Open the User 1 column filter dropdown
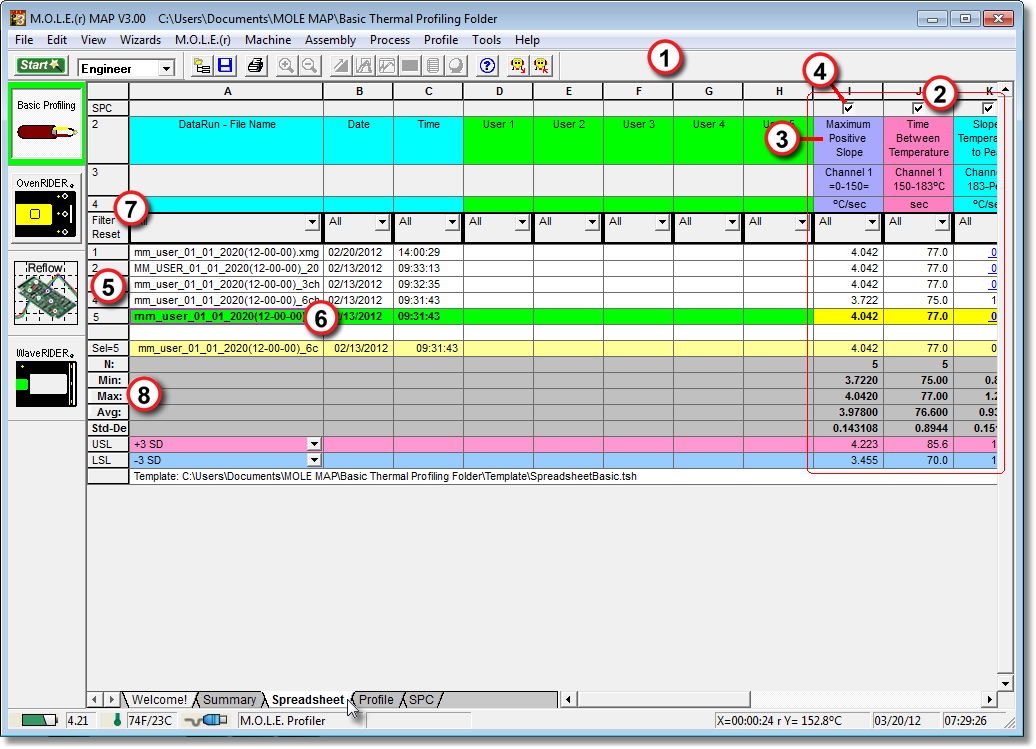The width and height of the screenshot is (1036, 749). (x=522, y=223)
